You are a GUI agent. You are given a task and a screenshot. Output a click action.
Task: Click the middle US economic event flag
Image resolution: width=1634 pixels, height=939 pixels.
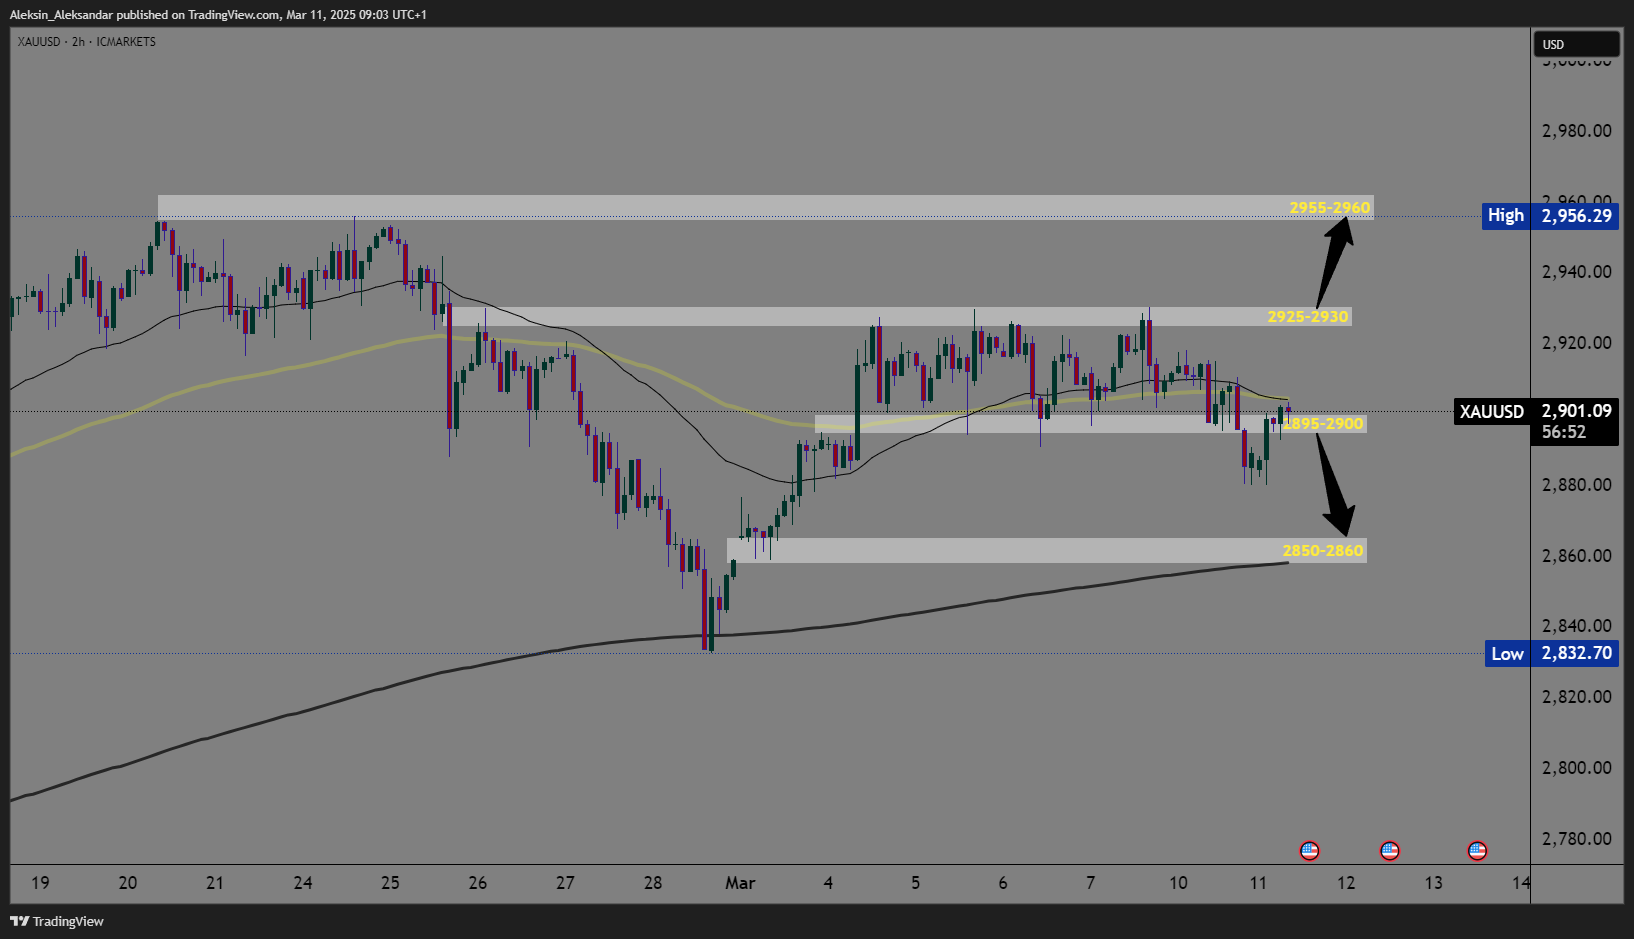coord(1389,851)
